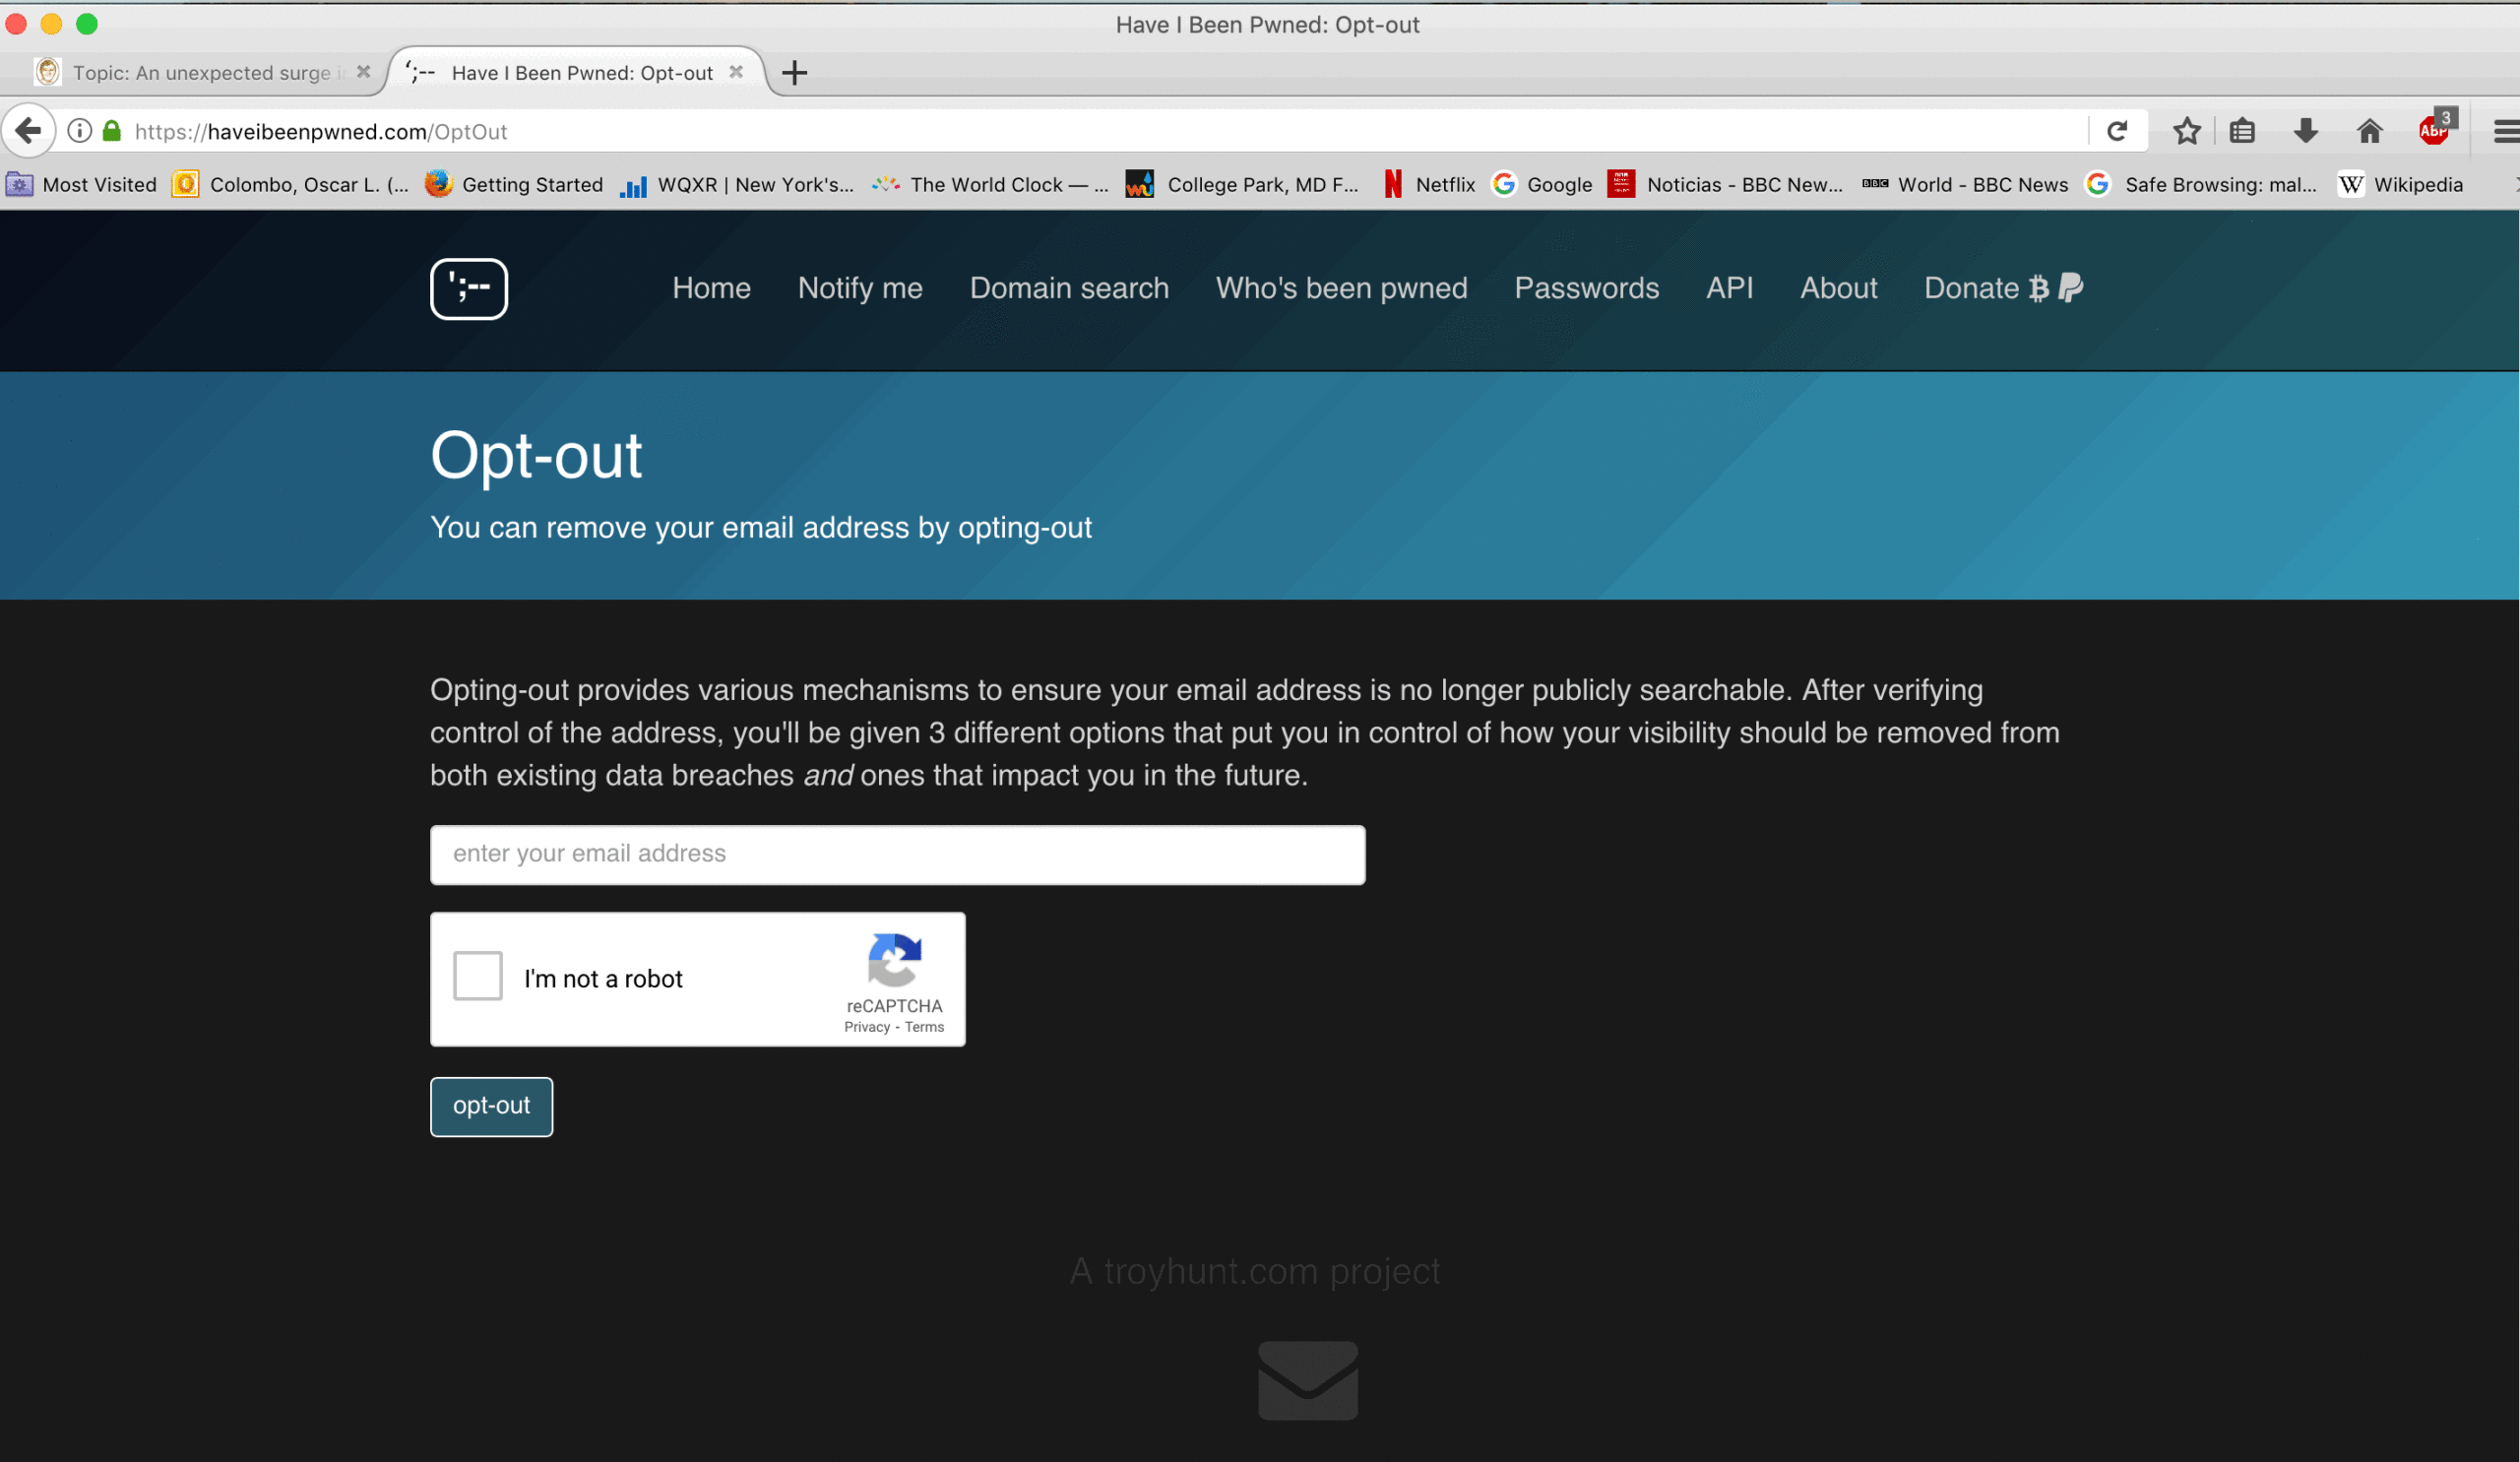Open the Who's been pwned link
Viewport: 2520px width, 1462px height.
pos(1341,288)
